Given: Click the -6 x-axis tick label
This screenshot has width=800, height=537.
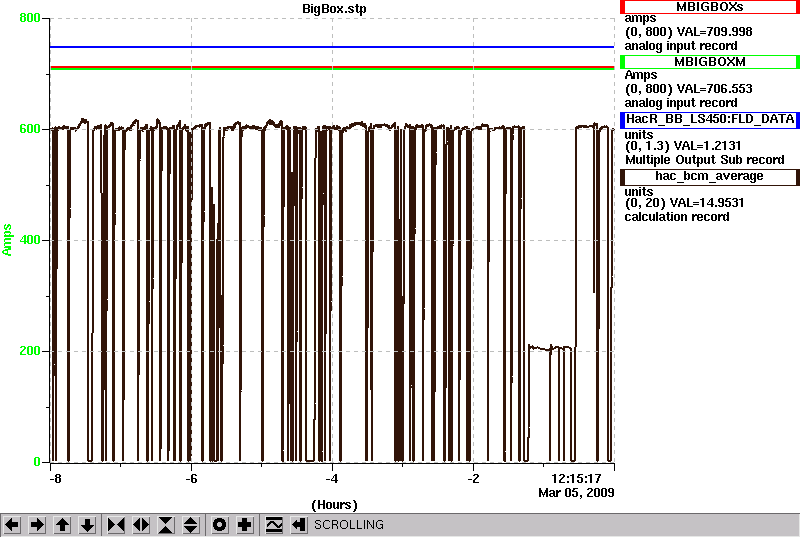Looking at the screenshot, I should tap(191, 479).
